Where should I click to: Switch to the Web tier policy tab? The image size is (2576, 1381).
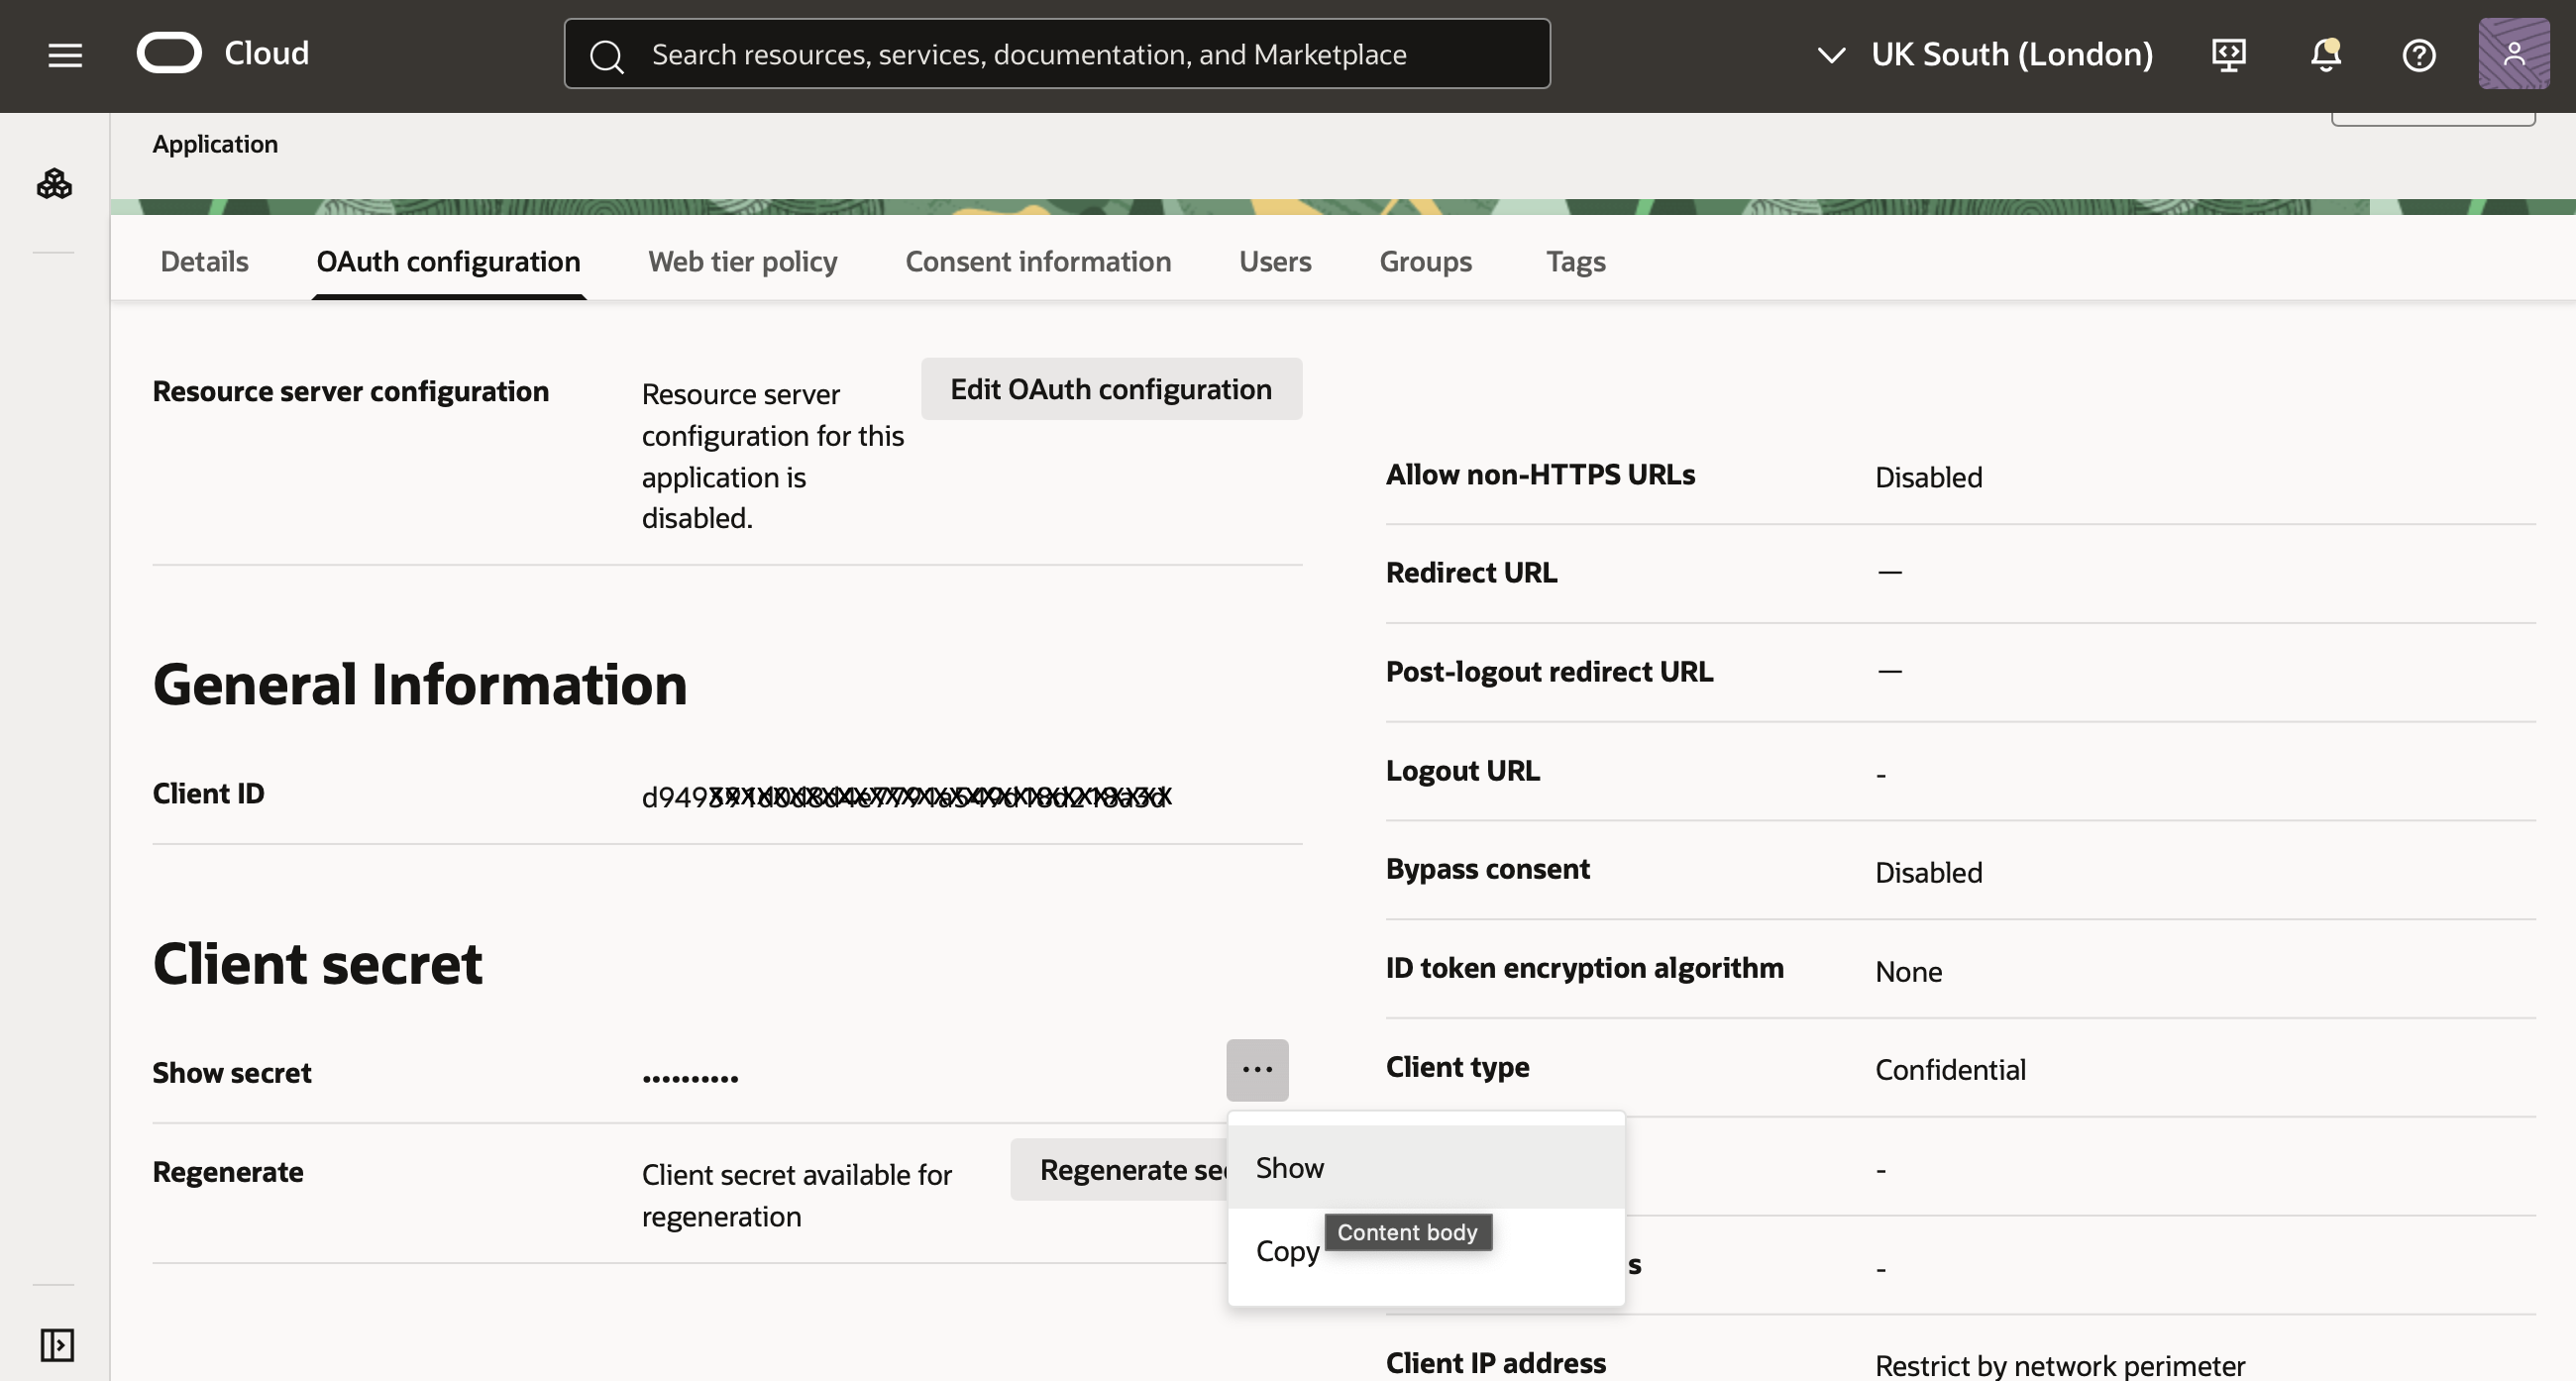pyautogui.click(x=741, y=261)
